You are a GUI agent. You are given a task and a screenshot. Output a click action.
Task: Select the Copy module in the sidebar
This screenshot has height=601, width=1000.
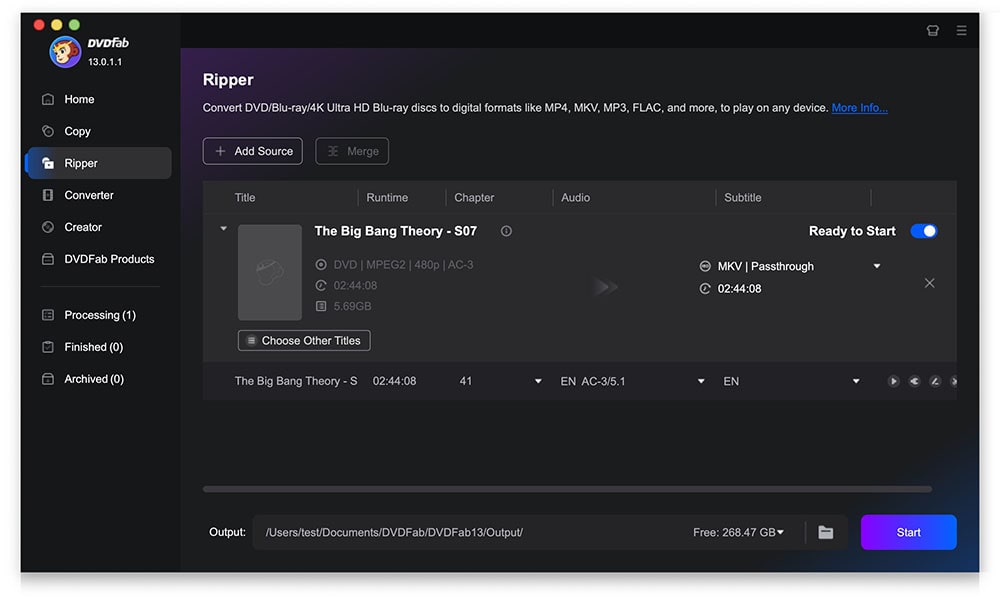point(75,131)
